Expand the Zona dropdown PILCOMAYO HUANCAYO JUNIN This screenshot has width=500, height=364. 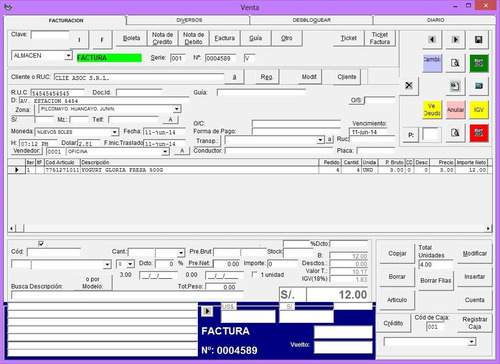pyautogui.click(x=177, y=109)
